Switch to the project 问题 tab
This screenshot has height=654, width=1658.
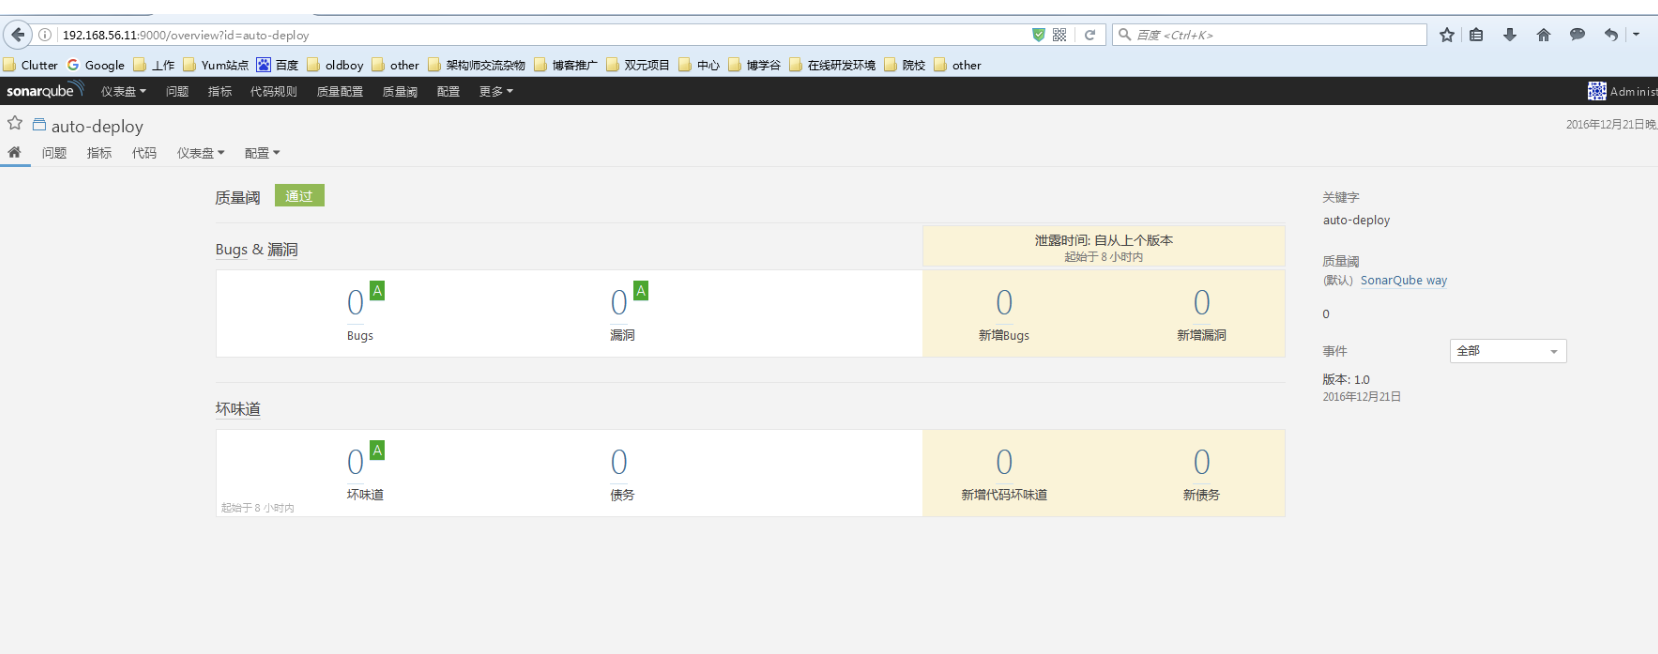click(x=54, y=153)
